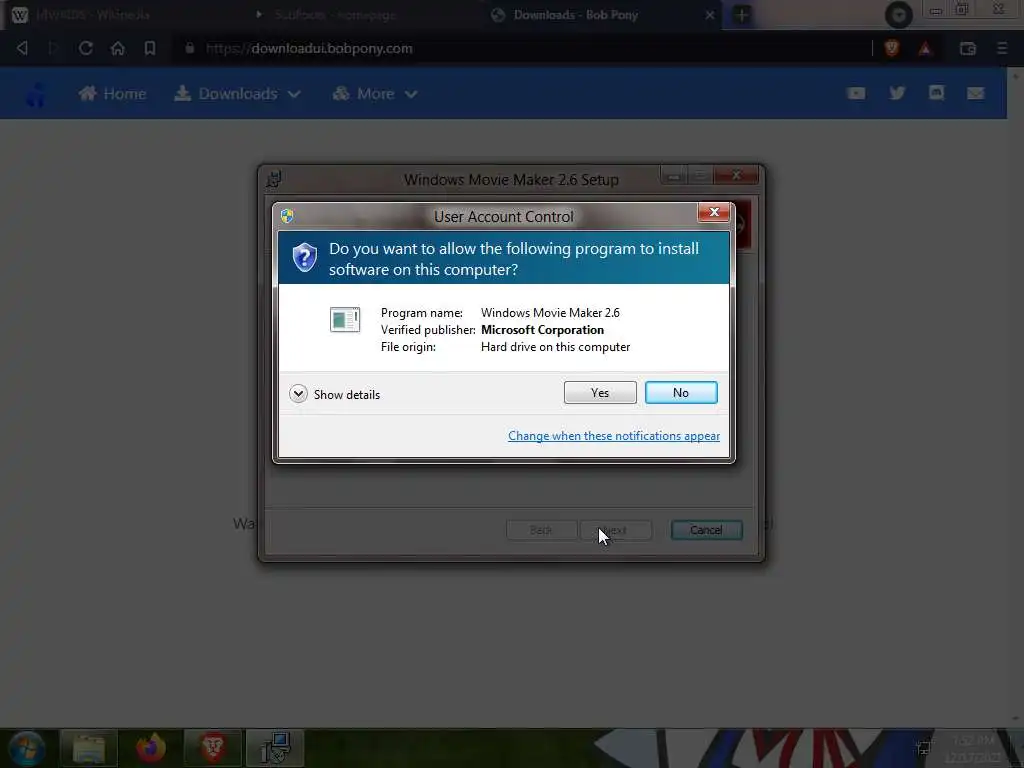Close the Downloads - Bob Pony tab
This screenshot has width=1024, height=768.
pos(710,14)
